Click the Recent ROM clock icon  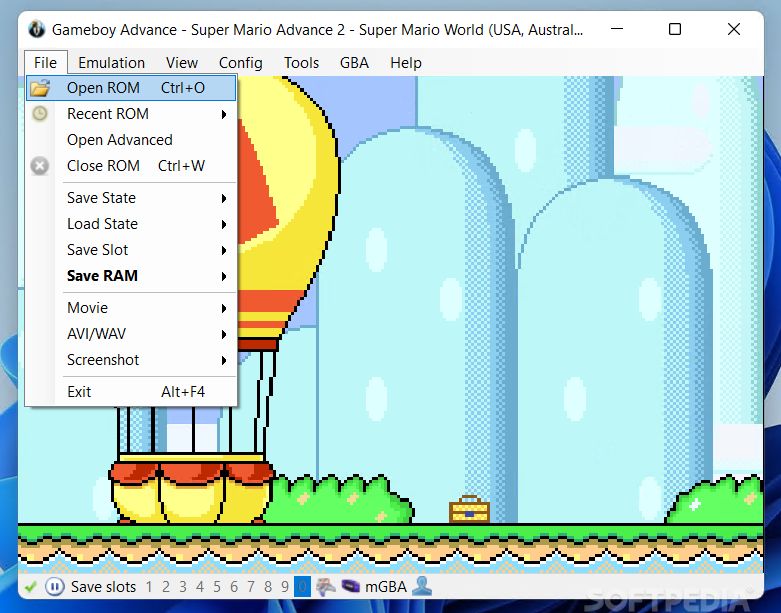click(40, 114)
